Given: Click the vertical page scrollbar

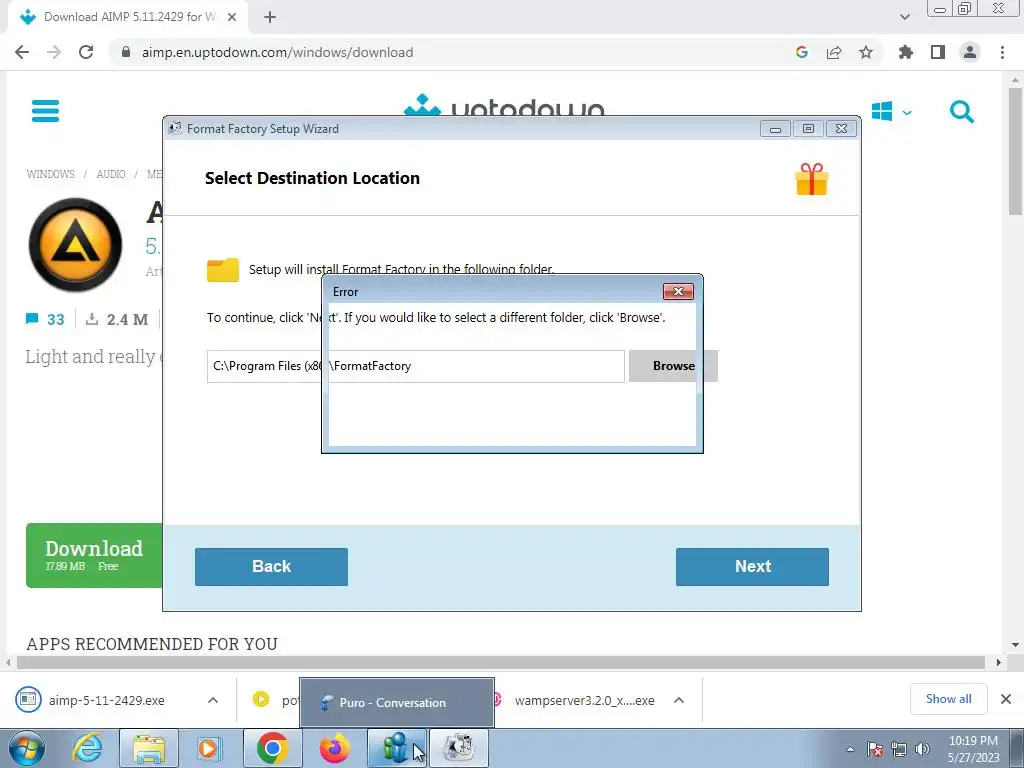Looking at the screenshot, I should coord(1015,152).
